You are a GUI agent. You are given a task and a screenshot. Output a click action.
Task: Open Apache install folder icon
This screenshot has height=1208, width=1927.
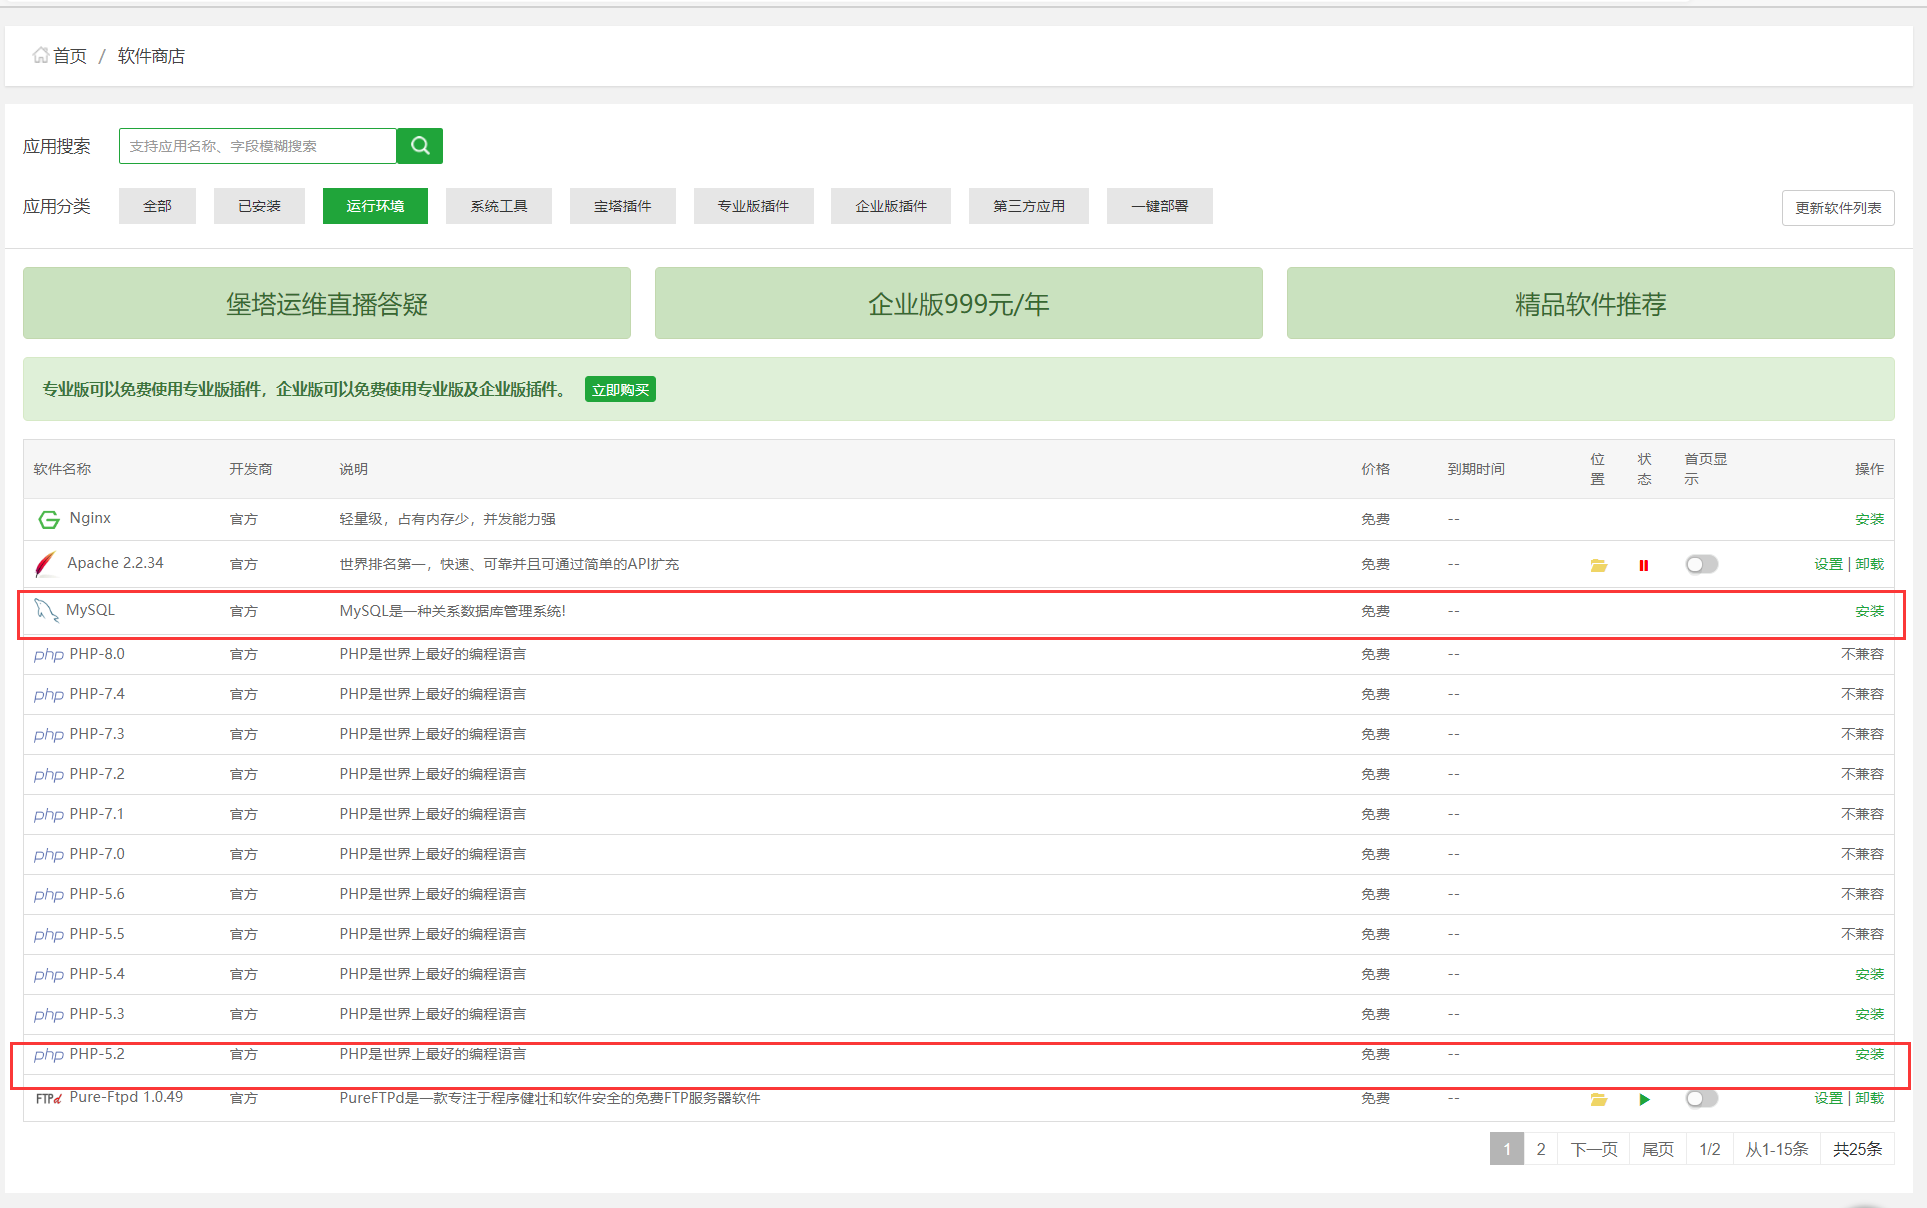pos(1599,565)
